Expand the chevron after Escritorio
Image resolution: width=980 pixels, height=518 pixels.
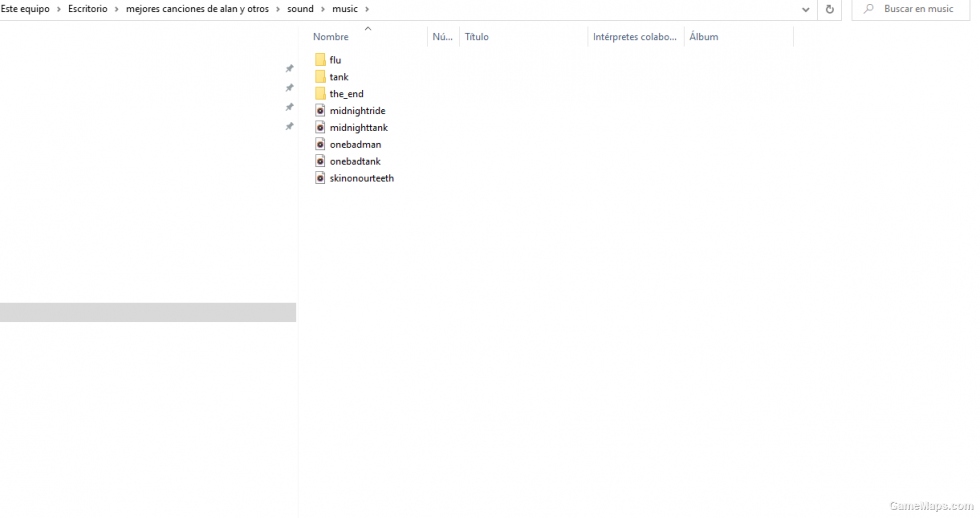coord(116,9)
